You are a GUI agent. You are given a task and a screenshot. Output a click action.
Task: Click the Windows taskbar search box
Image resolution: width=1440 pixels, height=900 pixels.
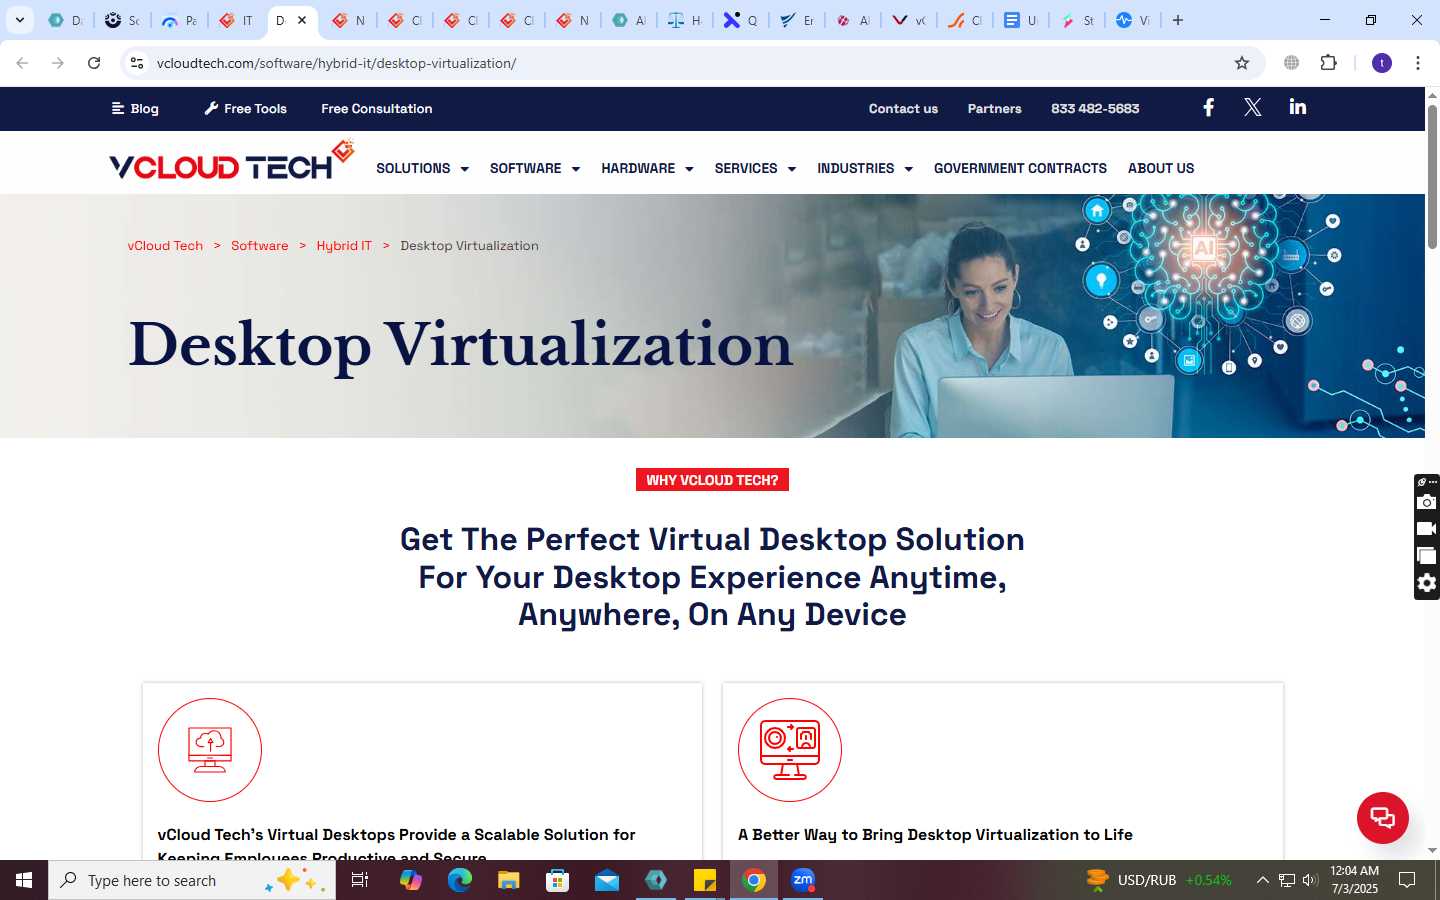click(192, 880)
